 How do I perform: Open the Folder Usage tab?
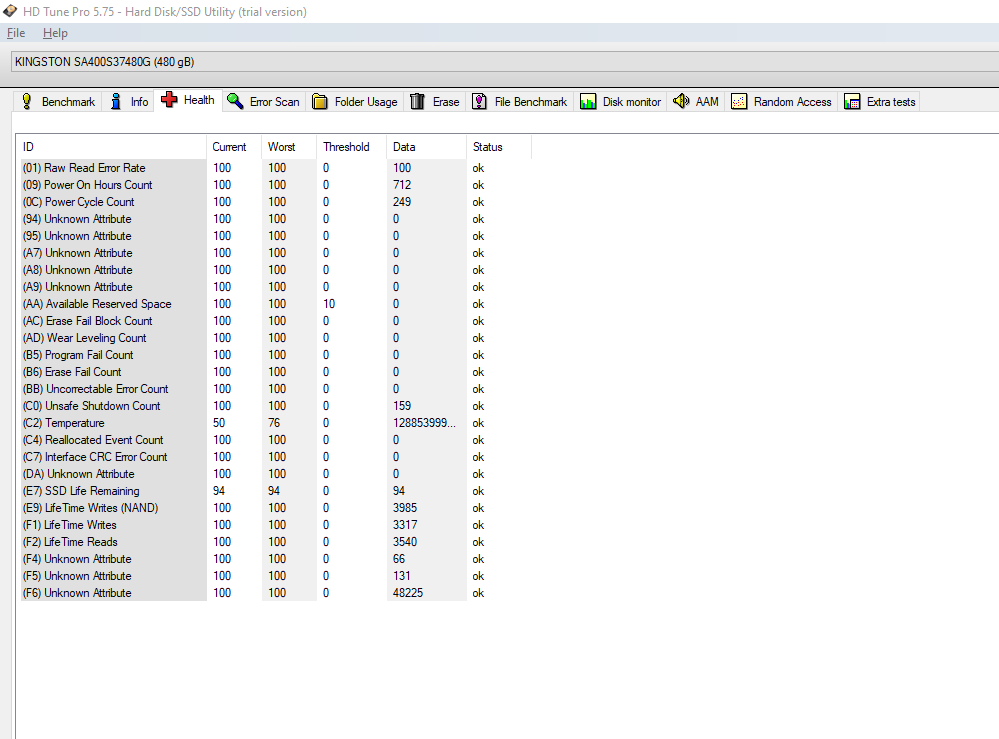pos(356,101)
